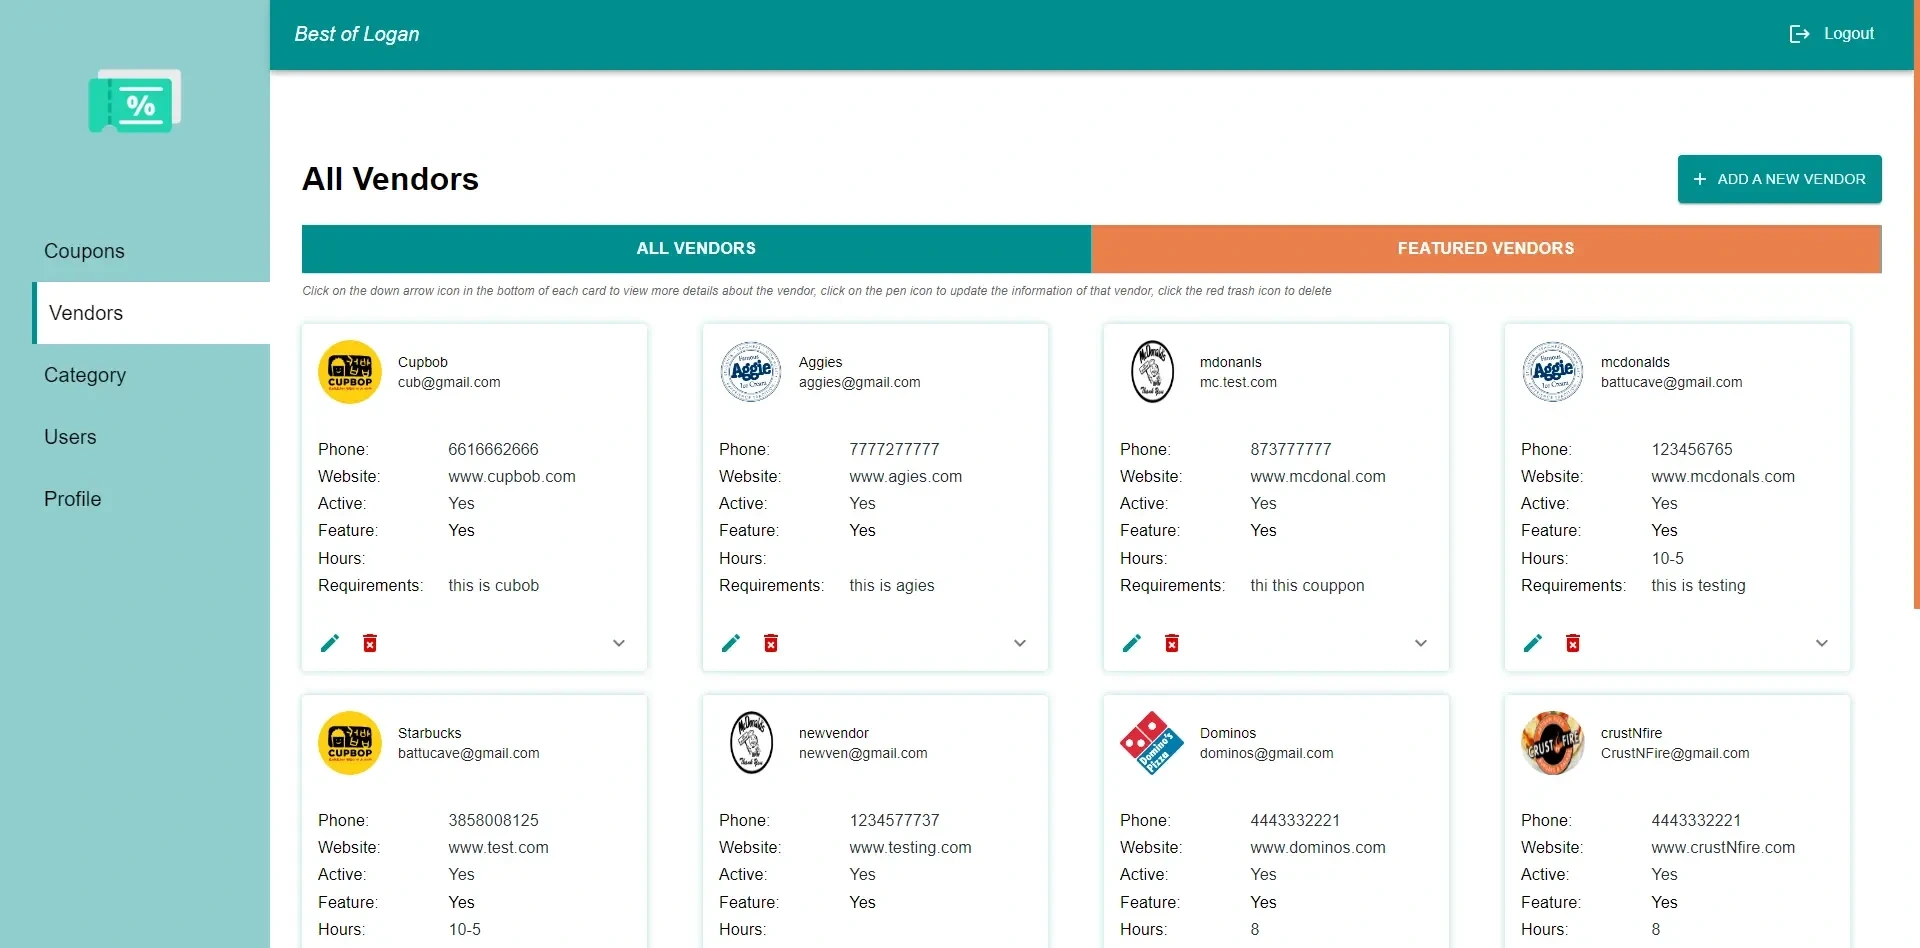Edit the mdonanls vendor with pen icon

click(x=1132, y=643)
